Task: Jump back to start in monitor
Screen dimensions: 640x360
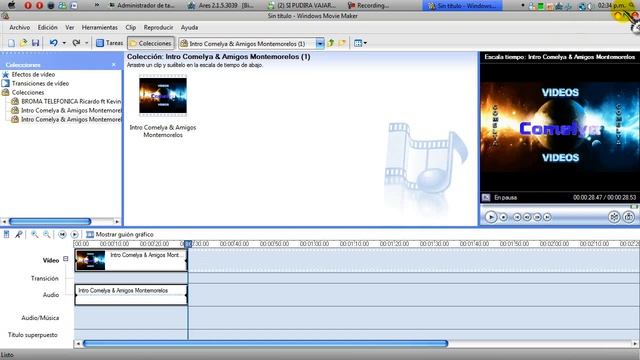Action: pos(517,217)
